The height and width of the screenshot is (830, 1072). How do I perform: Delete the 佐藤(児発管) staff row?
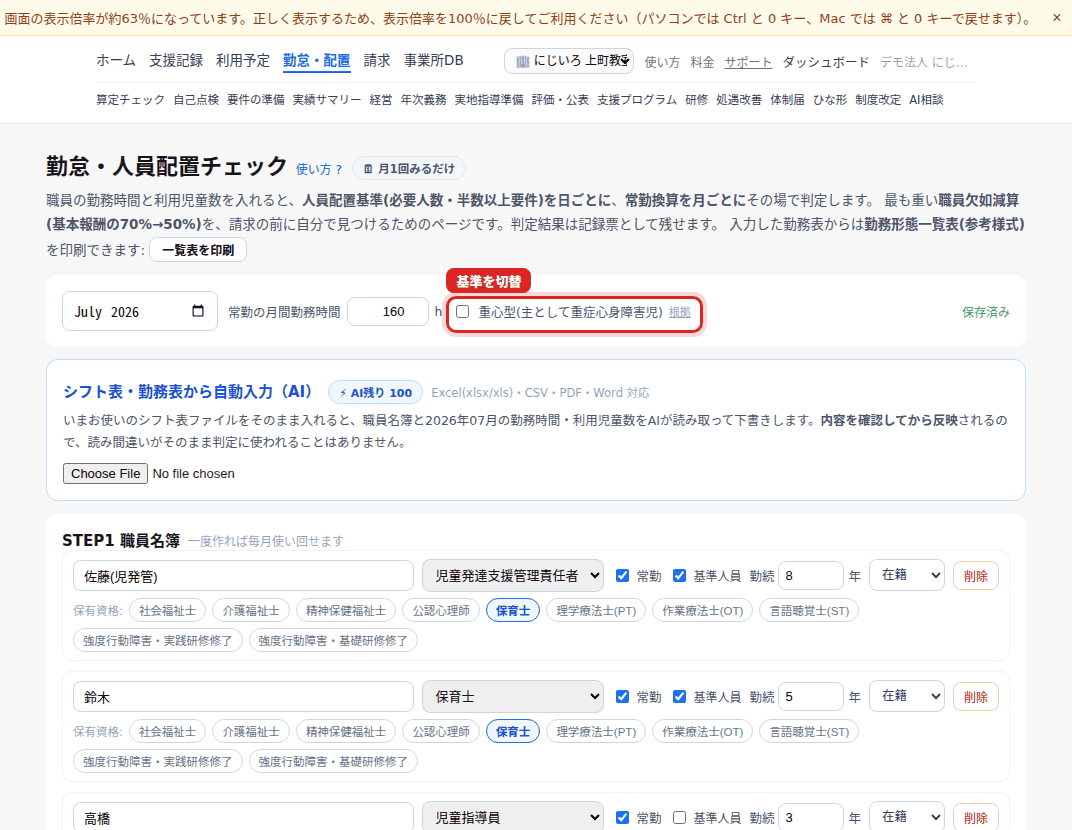tap(976, 576)
